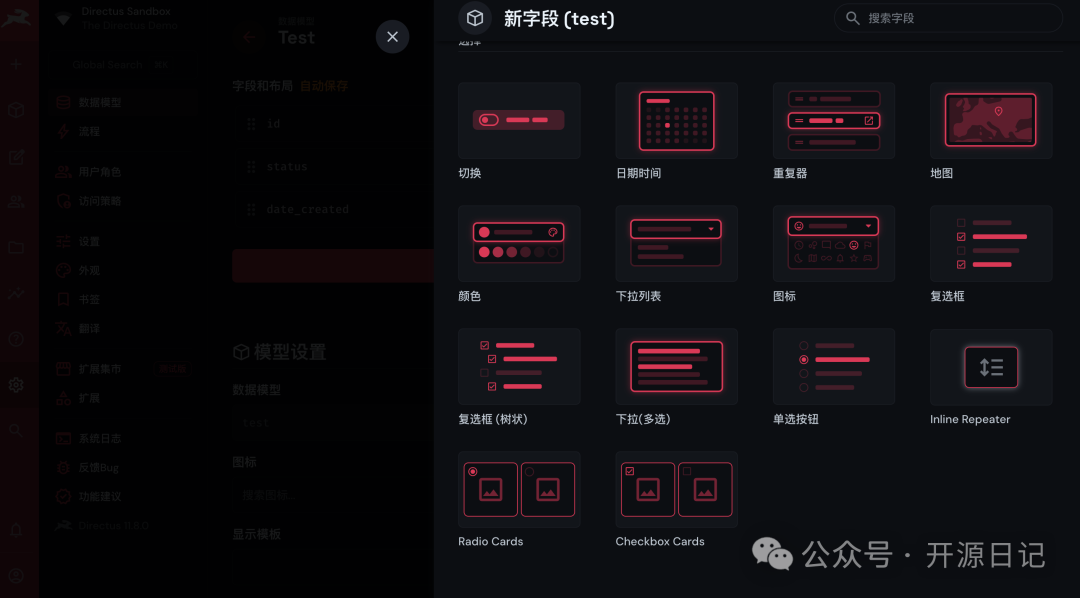Click the 搜索字段 search input
The image size is (1080, 598).
click(948, 18)
